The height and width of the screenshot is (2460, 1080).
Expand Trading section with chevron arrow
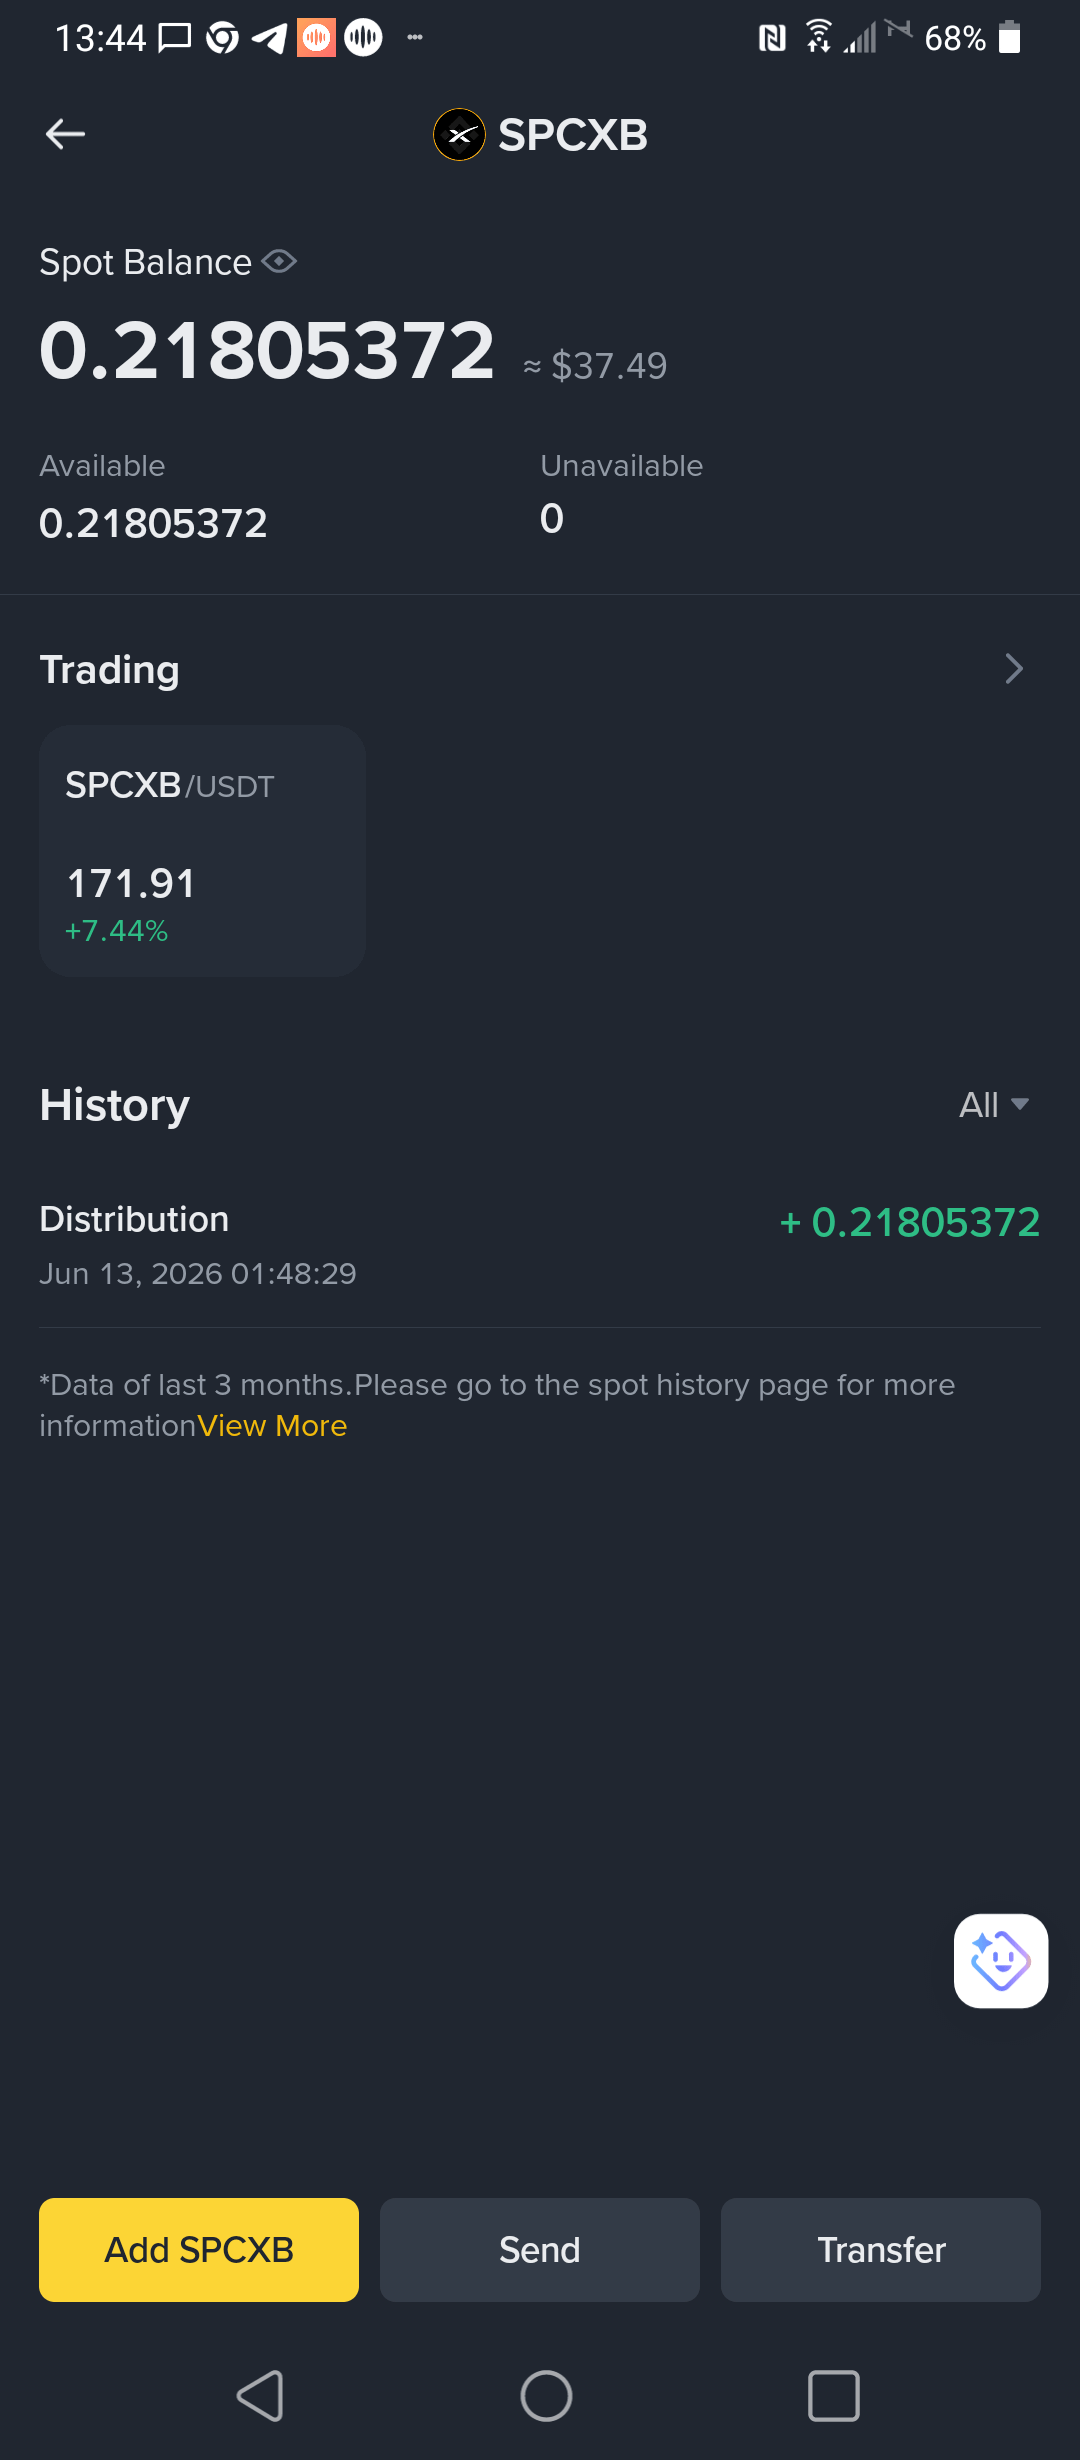[1014, 669]
